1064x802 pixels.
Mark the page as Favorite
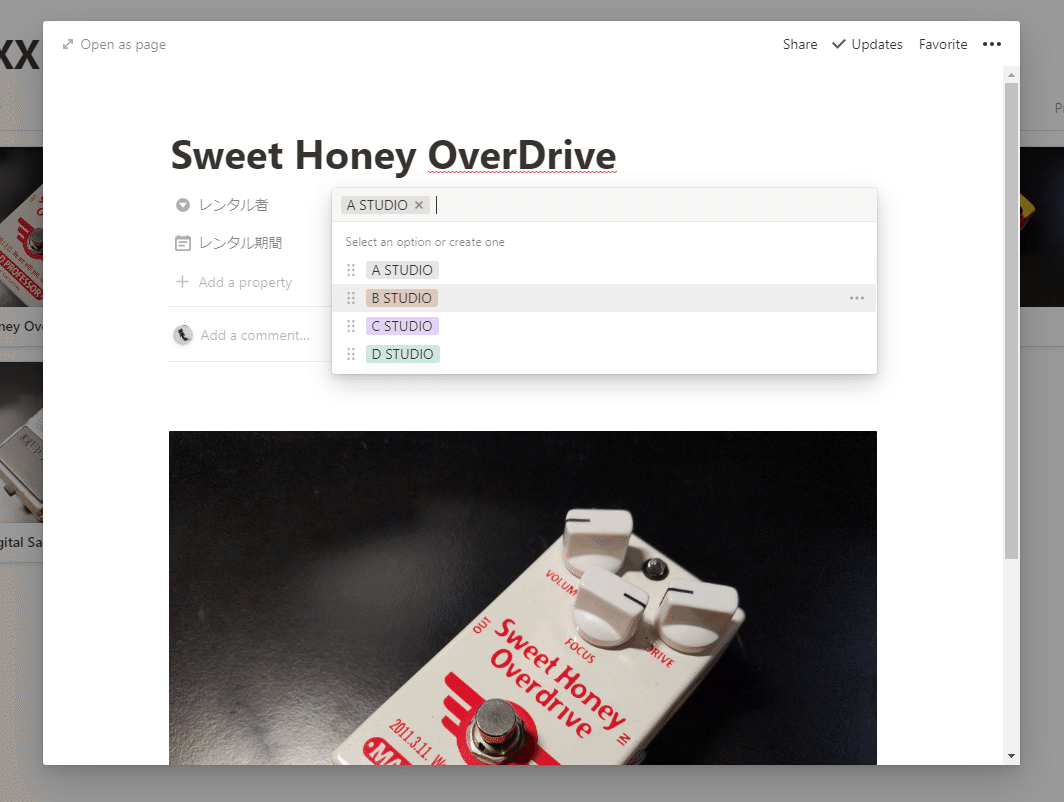943,44
